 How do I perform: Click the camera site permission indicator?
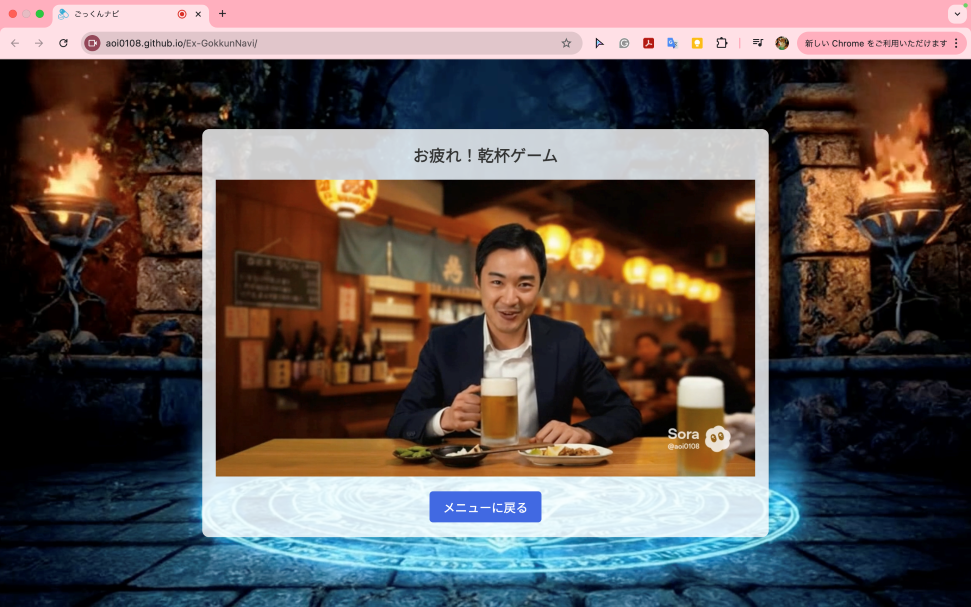point(93,43)
